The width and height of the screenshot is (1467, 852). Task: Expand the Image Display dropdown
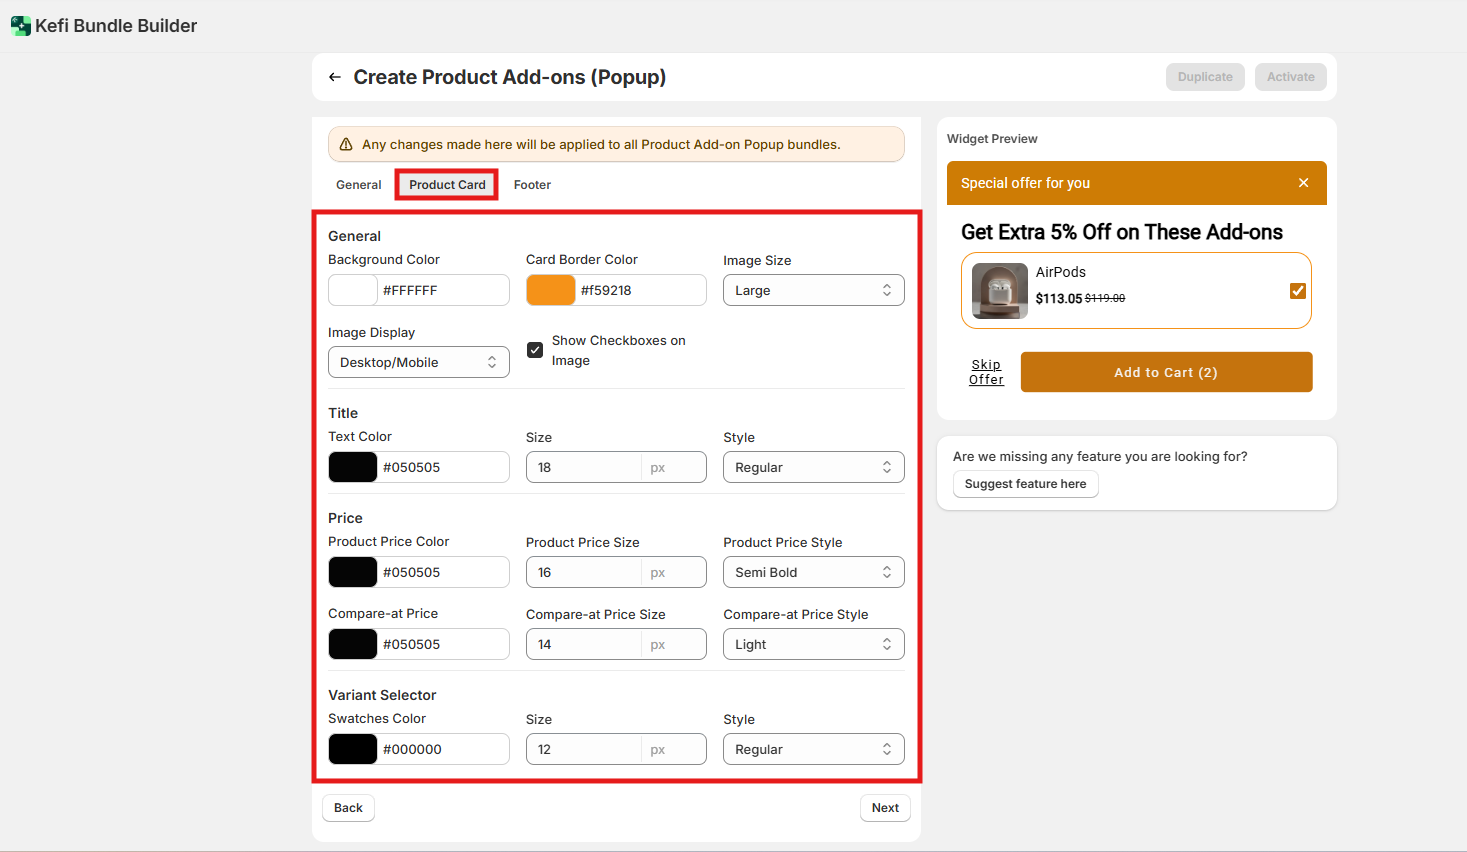[418, 362]
